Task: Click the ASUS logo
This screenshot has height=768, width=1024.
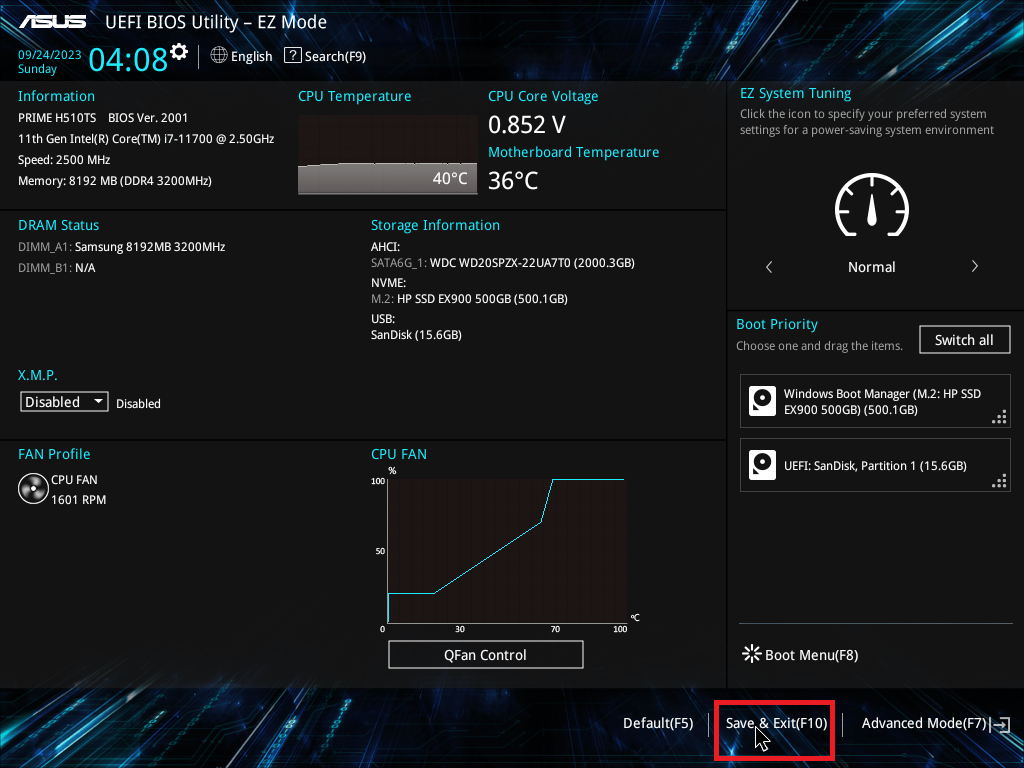Action: (52, 22)
